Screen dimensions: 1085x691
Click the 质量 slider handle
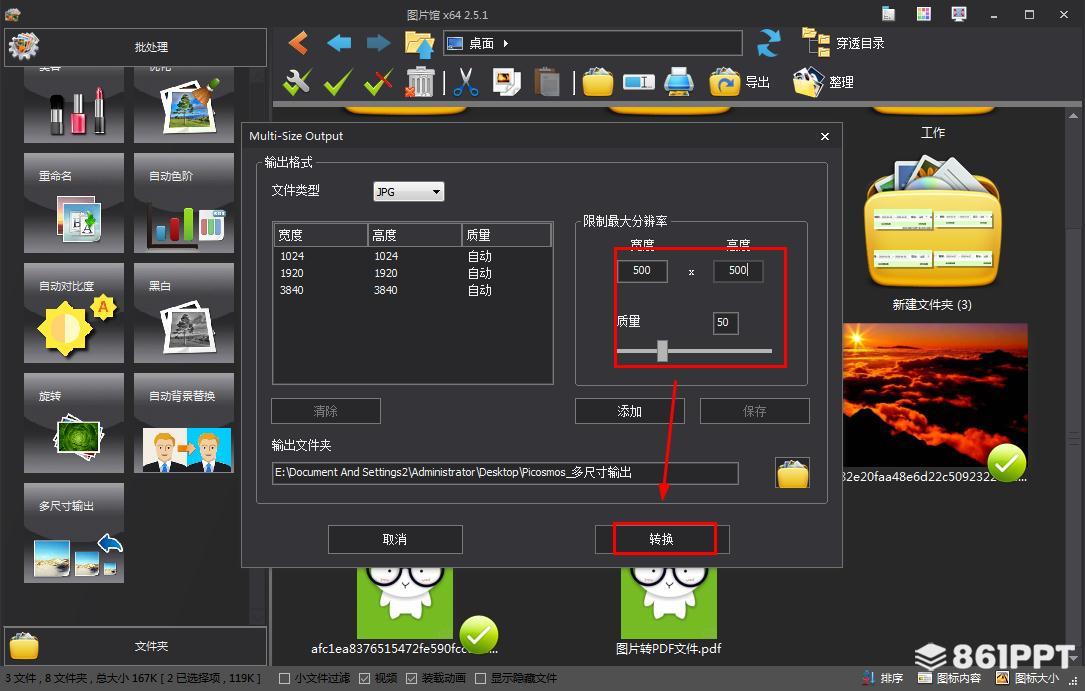pos(662,351)
